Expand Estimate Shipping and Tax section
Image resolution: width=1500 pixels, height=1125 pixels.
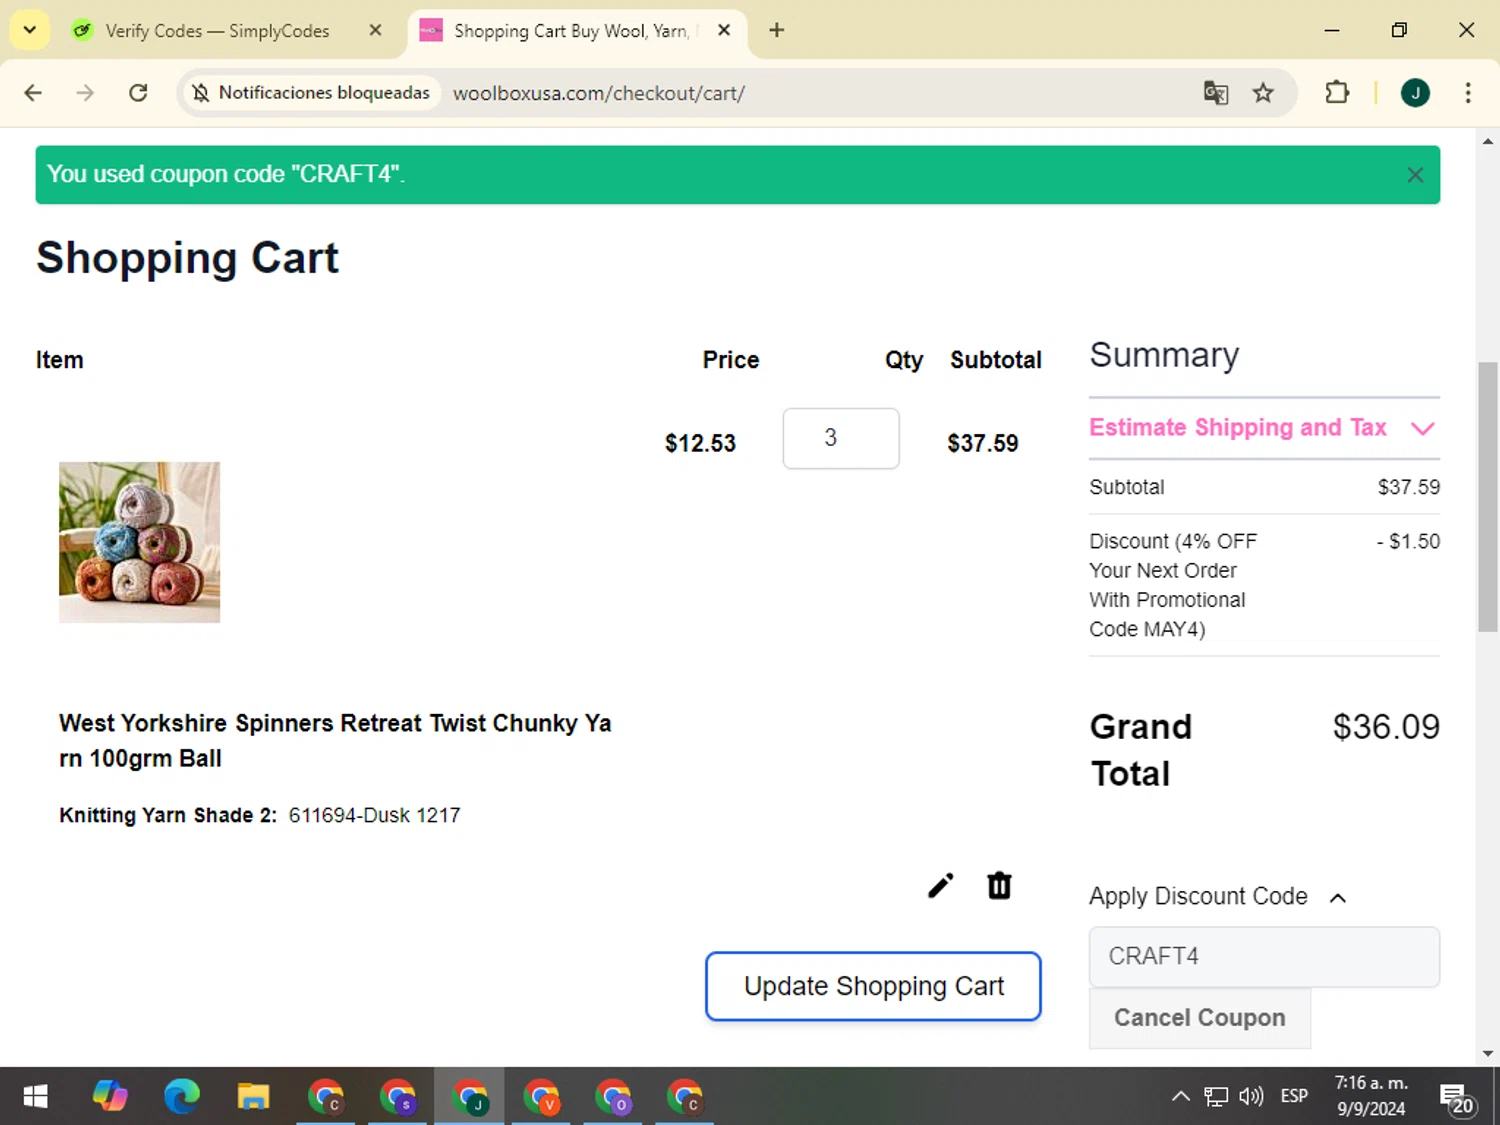coord(1263,428)
